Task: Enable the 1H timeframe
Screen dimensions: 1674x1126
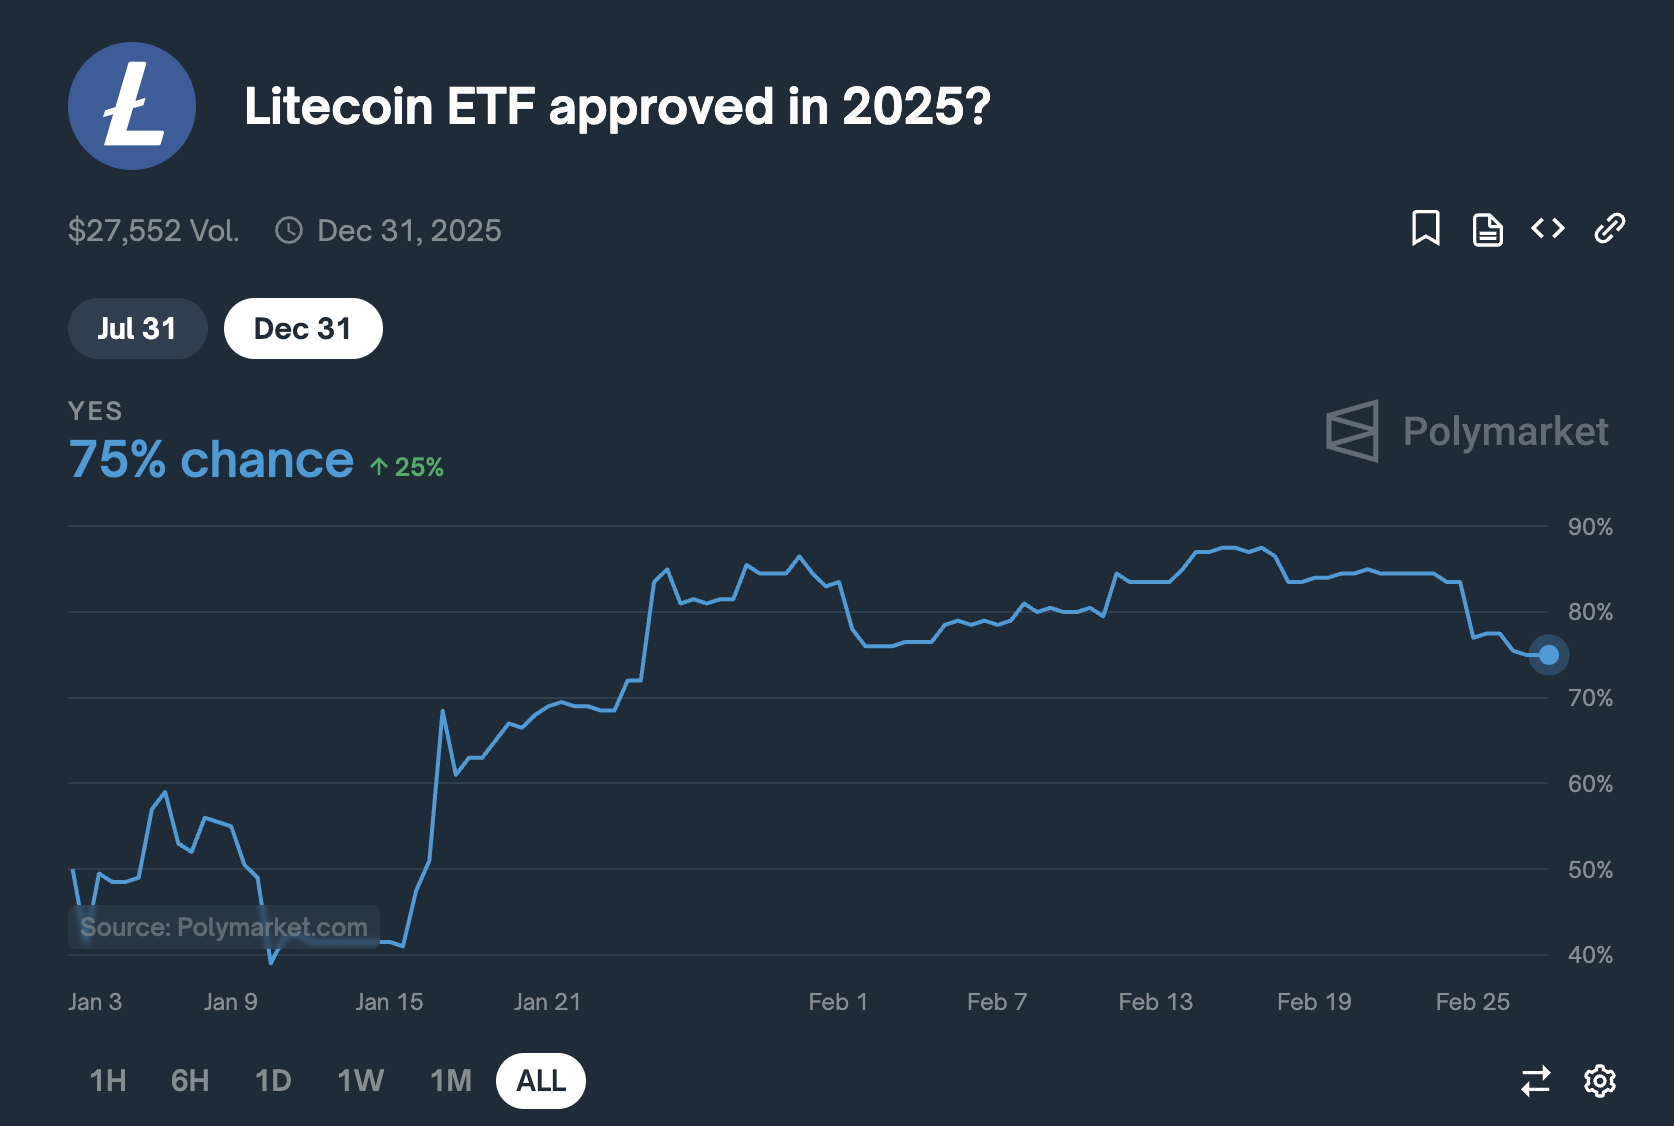Action: pyautogui.click(x=106, y=1081)
